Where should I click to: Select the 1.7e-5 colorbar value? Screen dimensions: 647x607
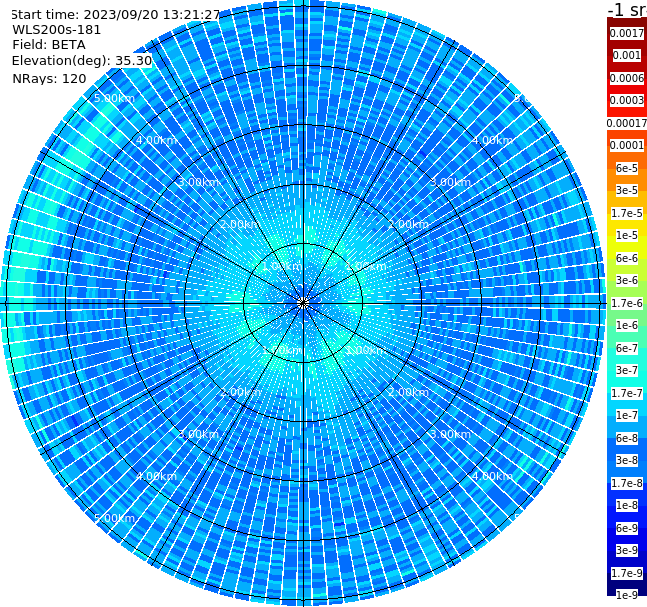click(x=627, y=213)
